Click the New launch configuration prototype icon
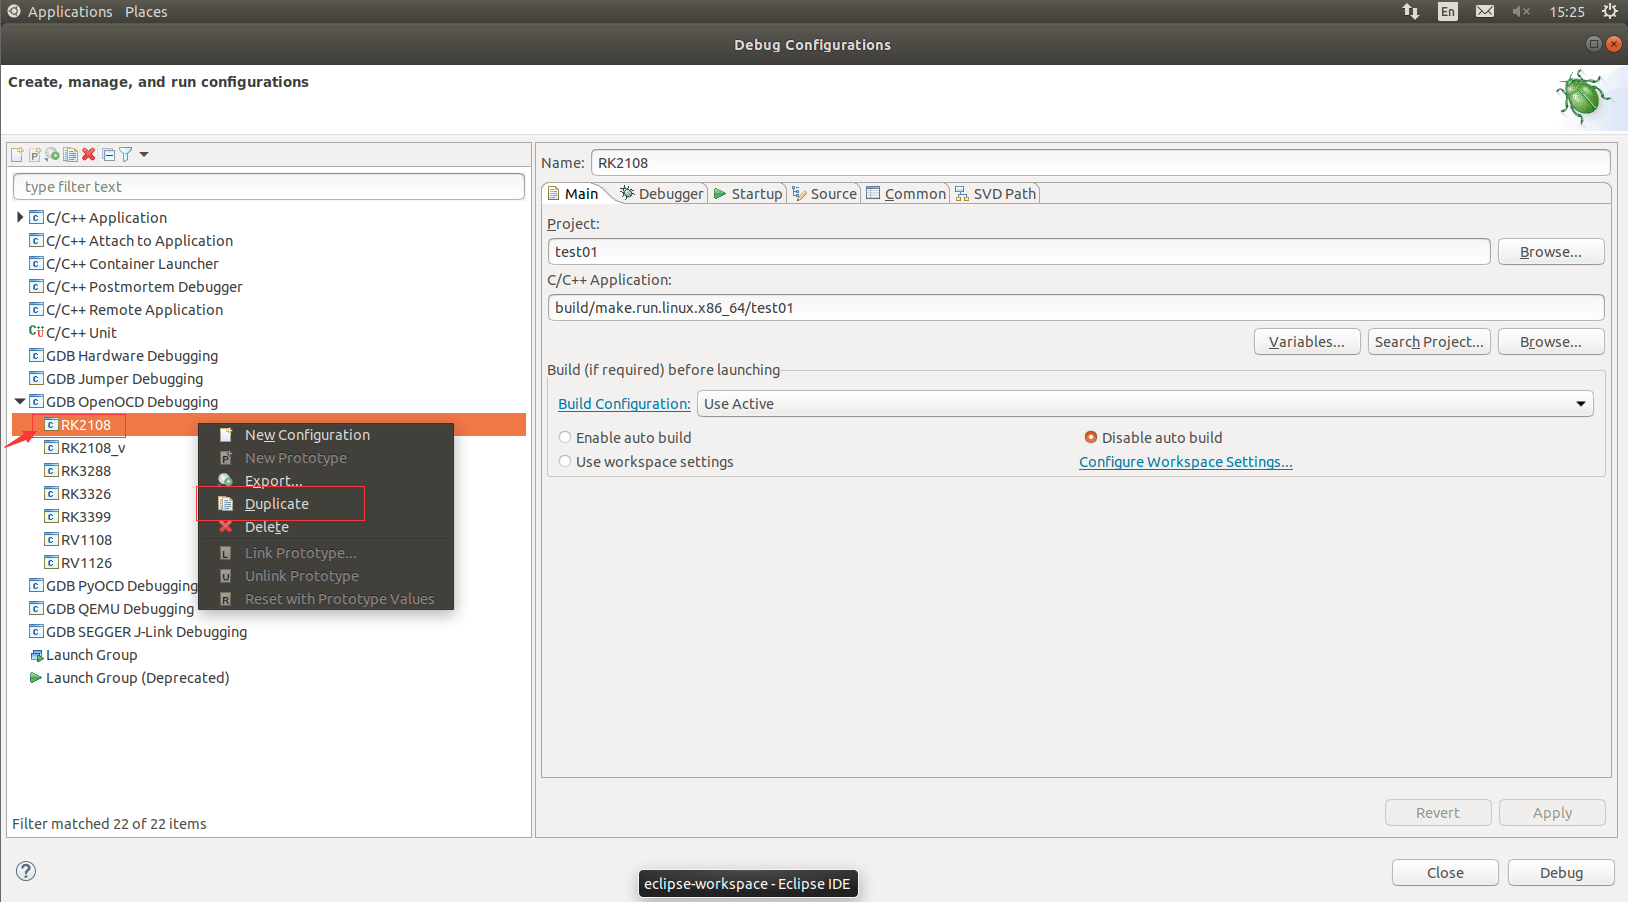 [35, 154]
